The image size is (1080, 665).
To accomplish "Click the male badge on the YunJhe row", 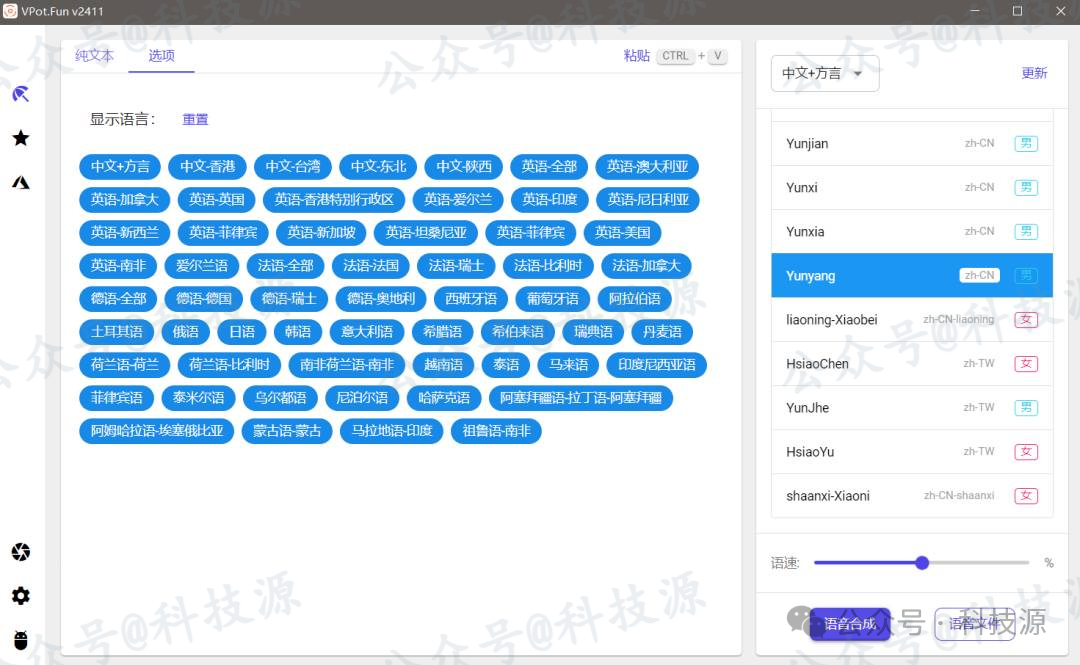I will click(1026, 408).
